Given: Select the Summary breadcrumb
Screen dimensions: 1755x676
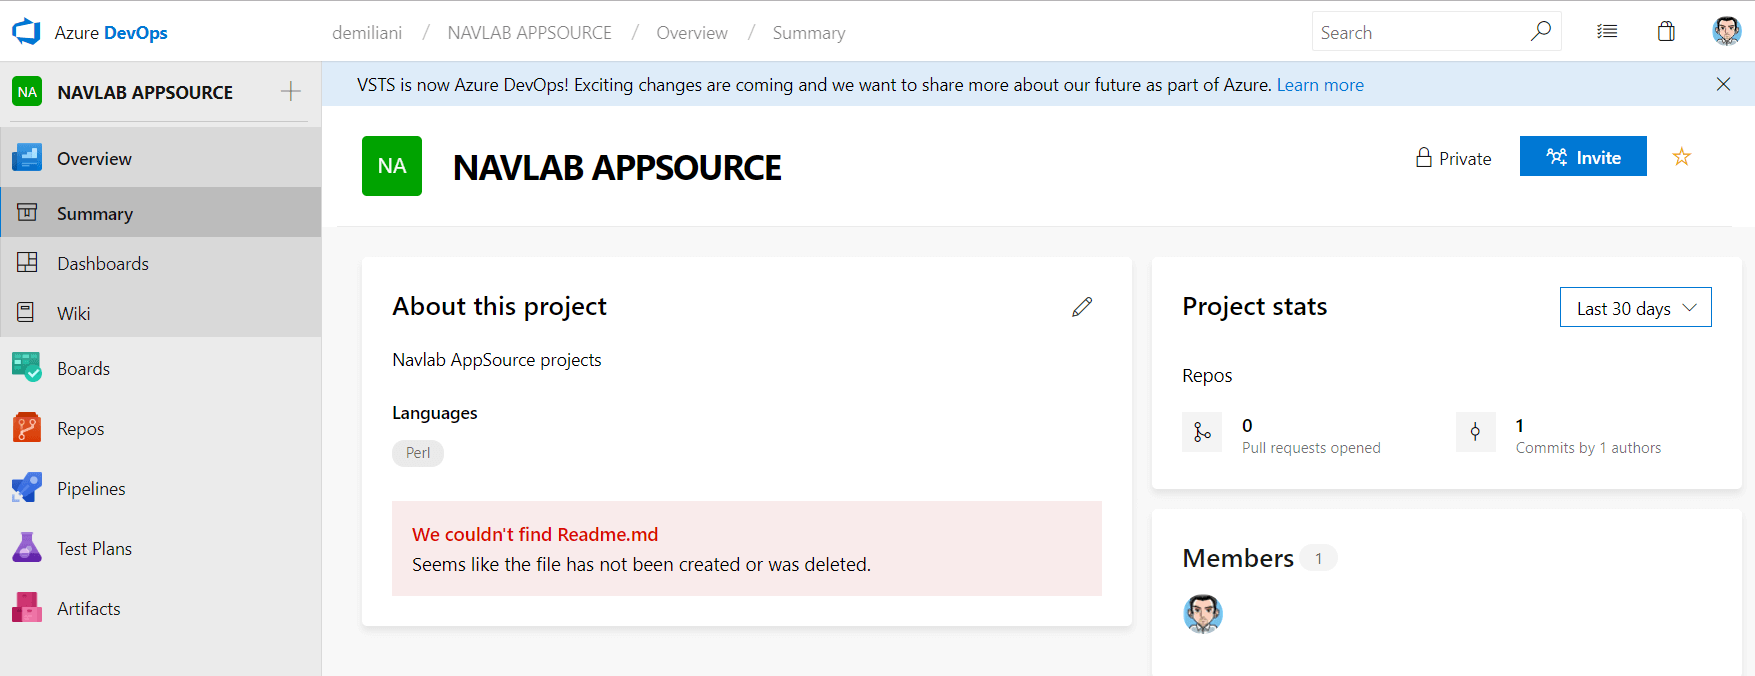Looking at the screenshot, I should pyautogui.click(x=809, y=33).
